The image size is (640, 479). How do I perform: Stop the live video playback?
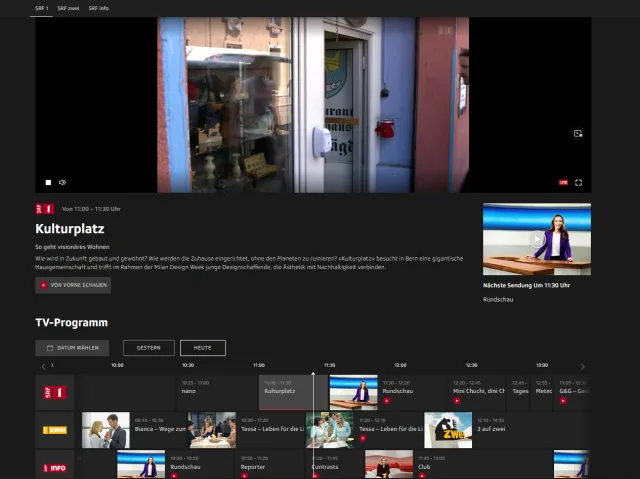point(47,183)
